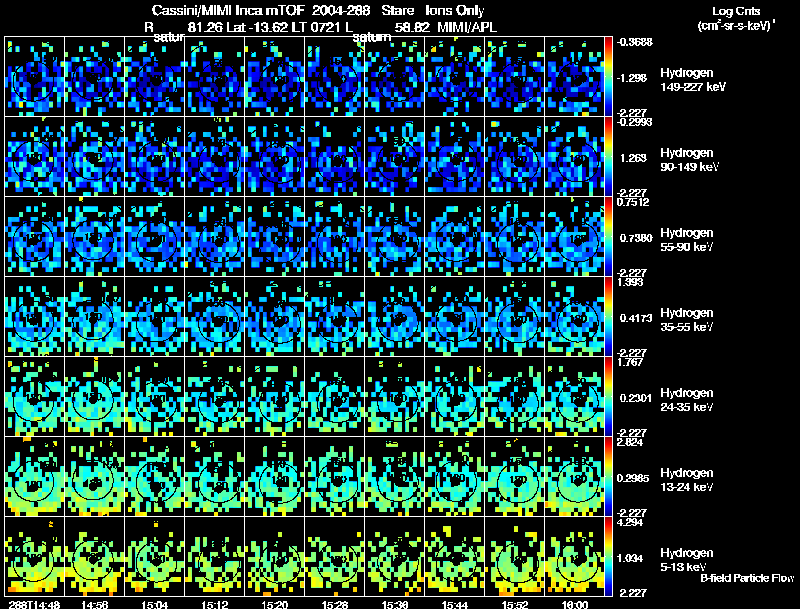
Task: Open the 5-13 keV image panel at 15:28
Action: tap(335, 557)
